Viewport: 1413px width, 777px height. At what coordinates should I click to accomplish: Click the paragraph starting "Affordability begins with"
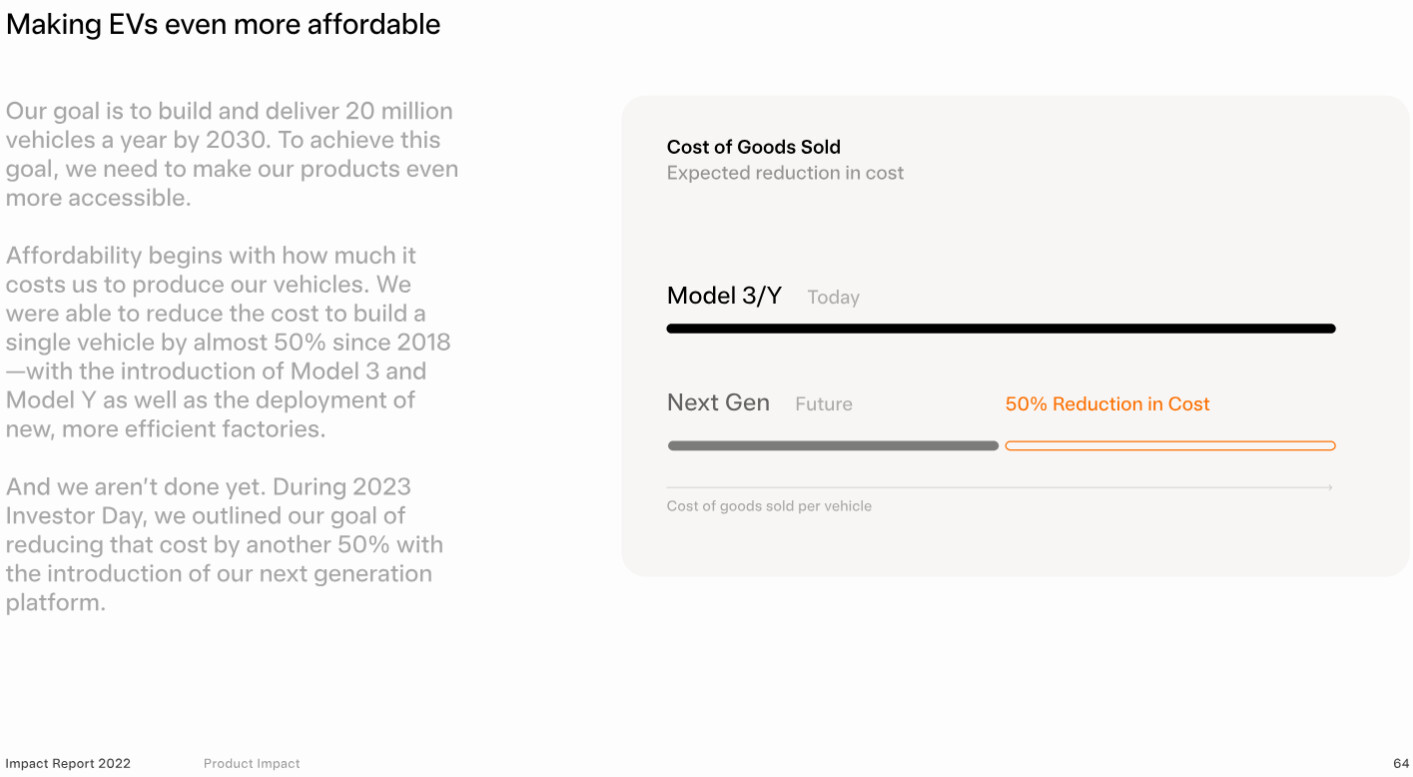point(228,342)
